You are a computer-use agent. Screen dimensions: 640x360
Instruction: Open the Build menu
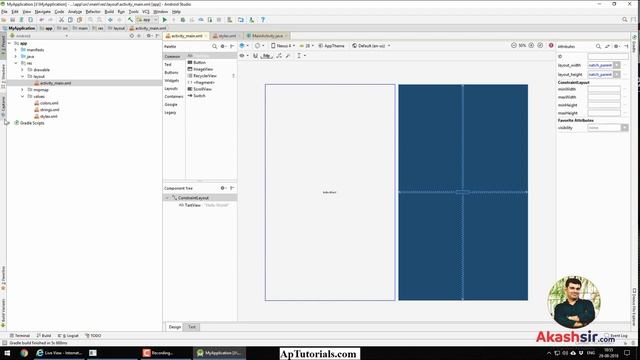pyautogui.click(x=109, y=12)
